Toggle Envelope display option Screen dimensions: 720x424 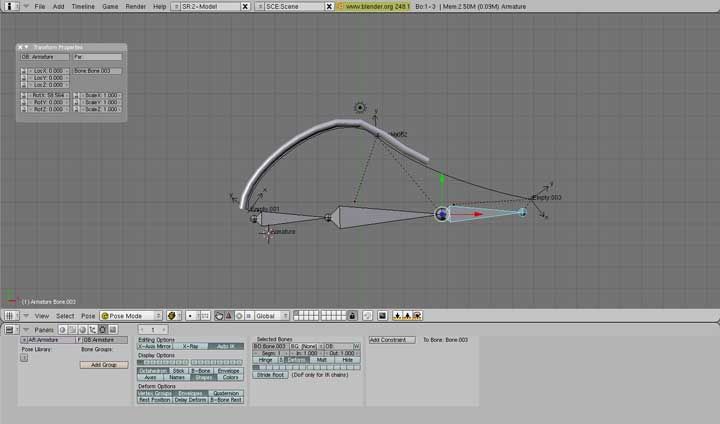coord(229,370)
